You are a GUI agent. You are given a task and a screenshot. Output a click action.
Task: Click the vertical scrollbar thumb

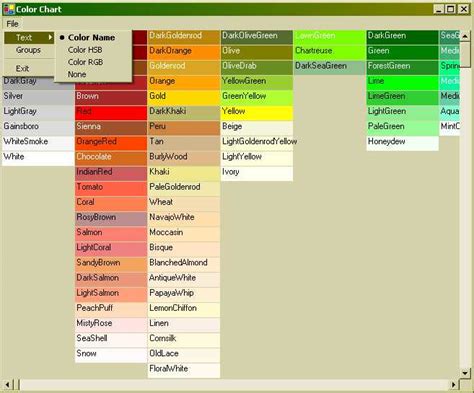(465, 54)
